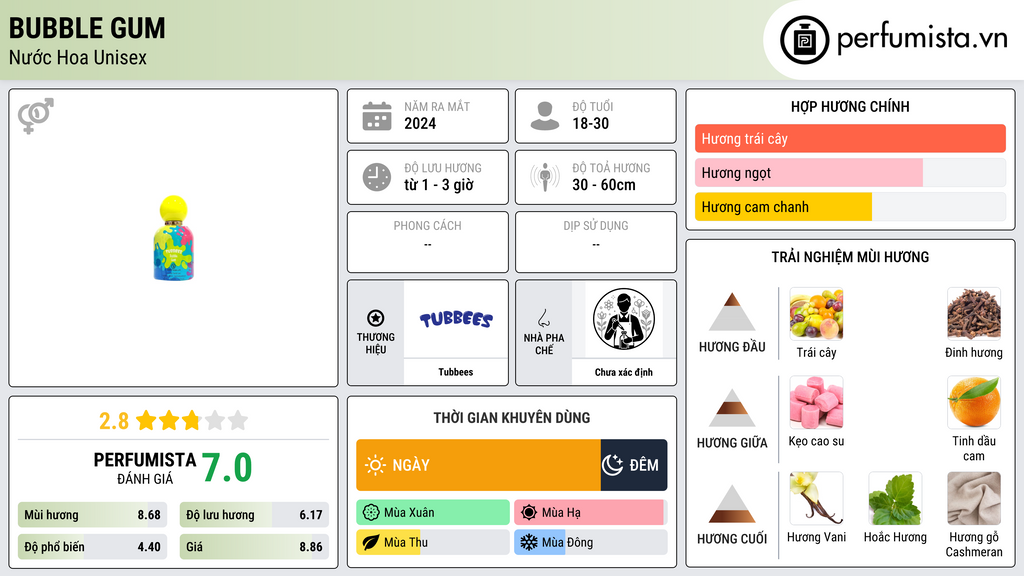Select the Mùa Thu season bar

pos(433,542)
